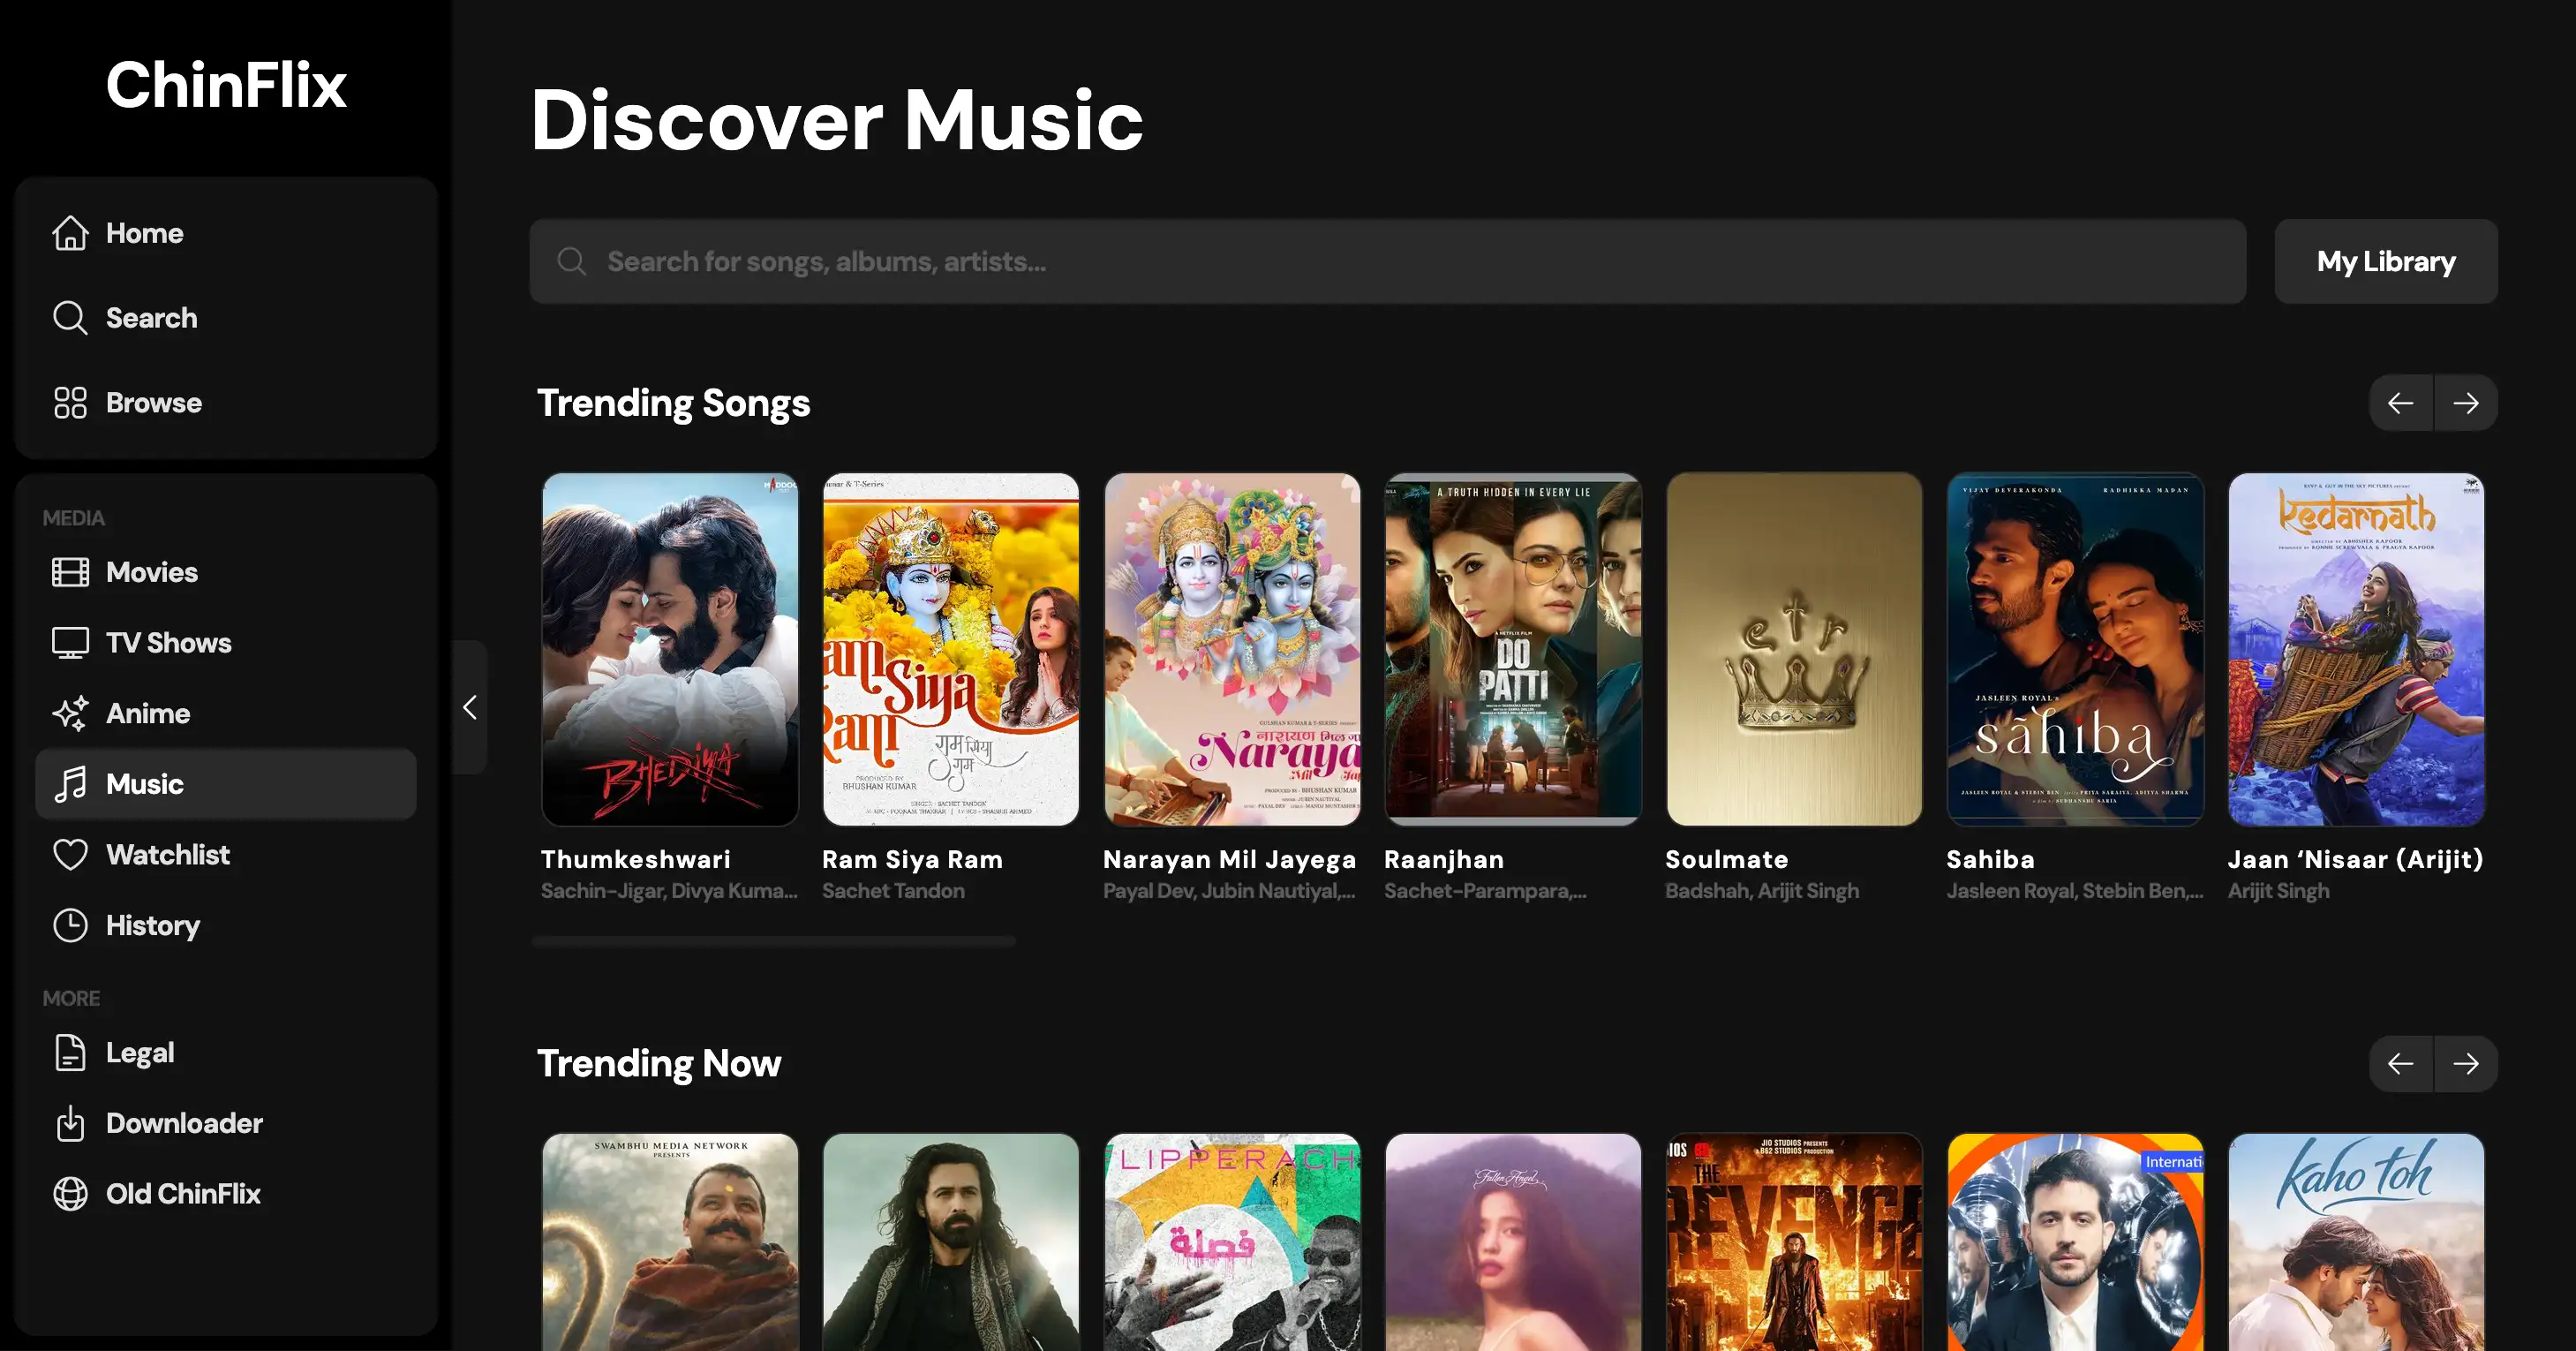The image size is (2576, 1351).
Task: Open the Kaho Toh cover
Action: (2356, 1242)
